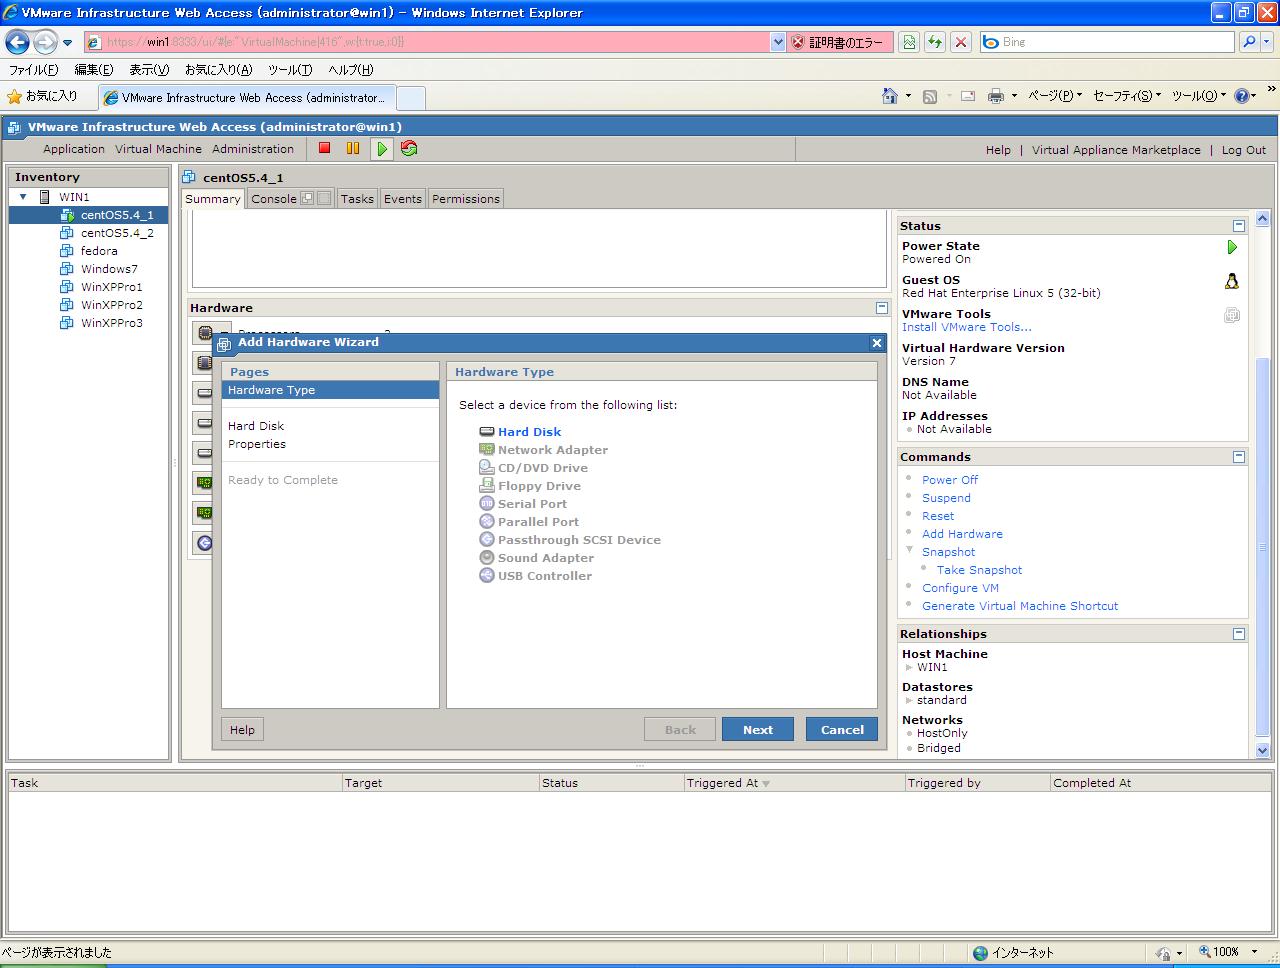
Task: Select fedora virtual machine in Inventory
Action: 99,251
